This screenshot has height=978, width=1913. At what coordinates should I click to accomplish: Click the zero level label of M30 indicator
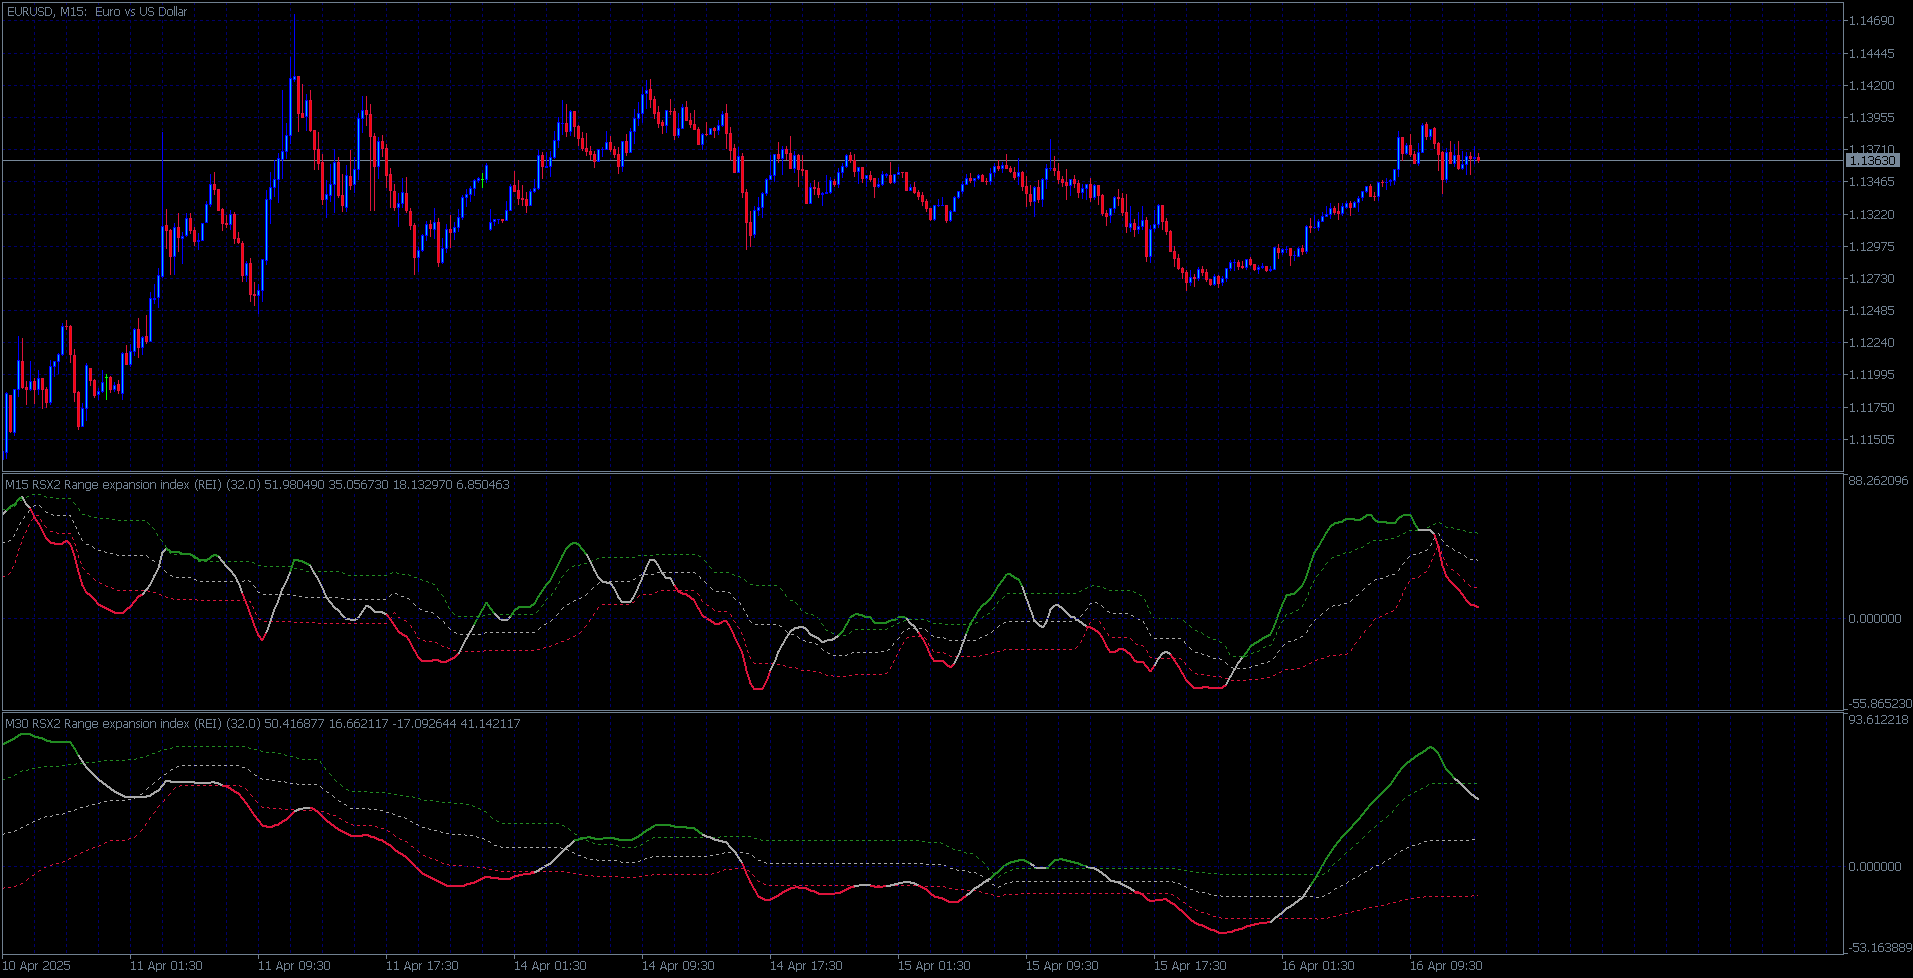1875,867
